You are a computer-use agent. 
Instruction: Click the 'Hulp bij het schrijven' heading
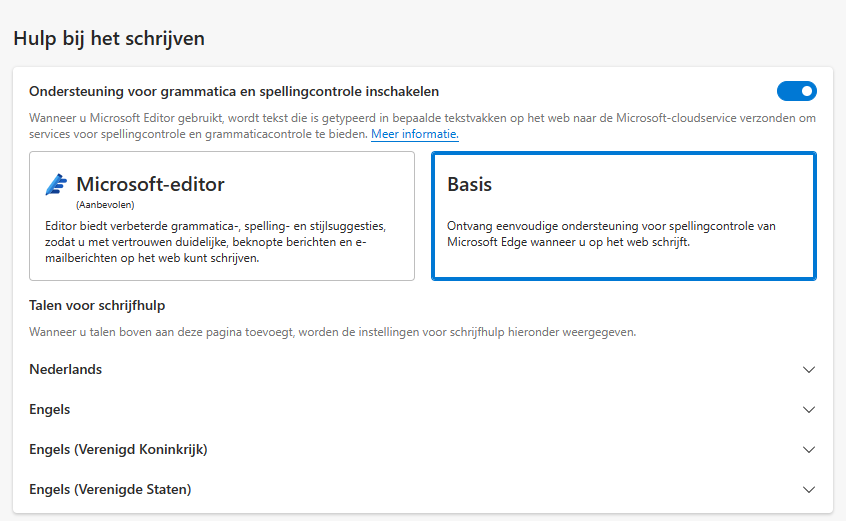pos(109,39)
